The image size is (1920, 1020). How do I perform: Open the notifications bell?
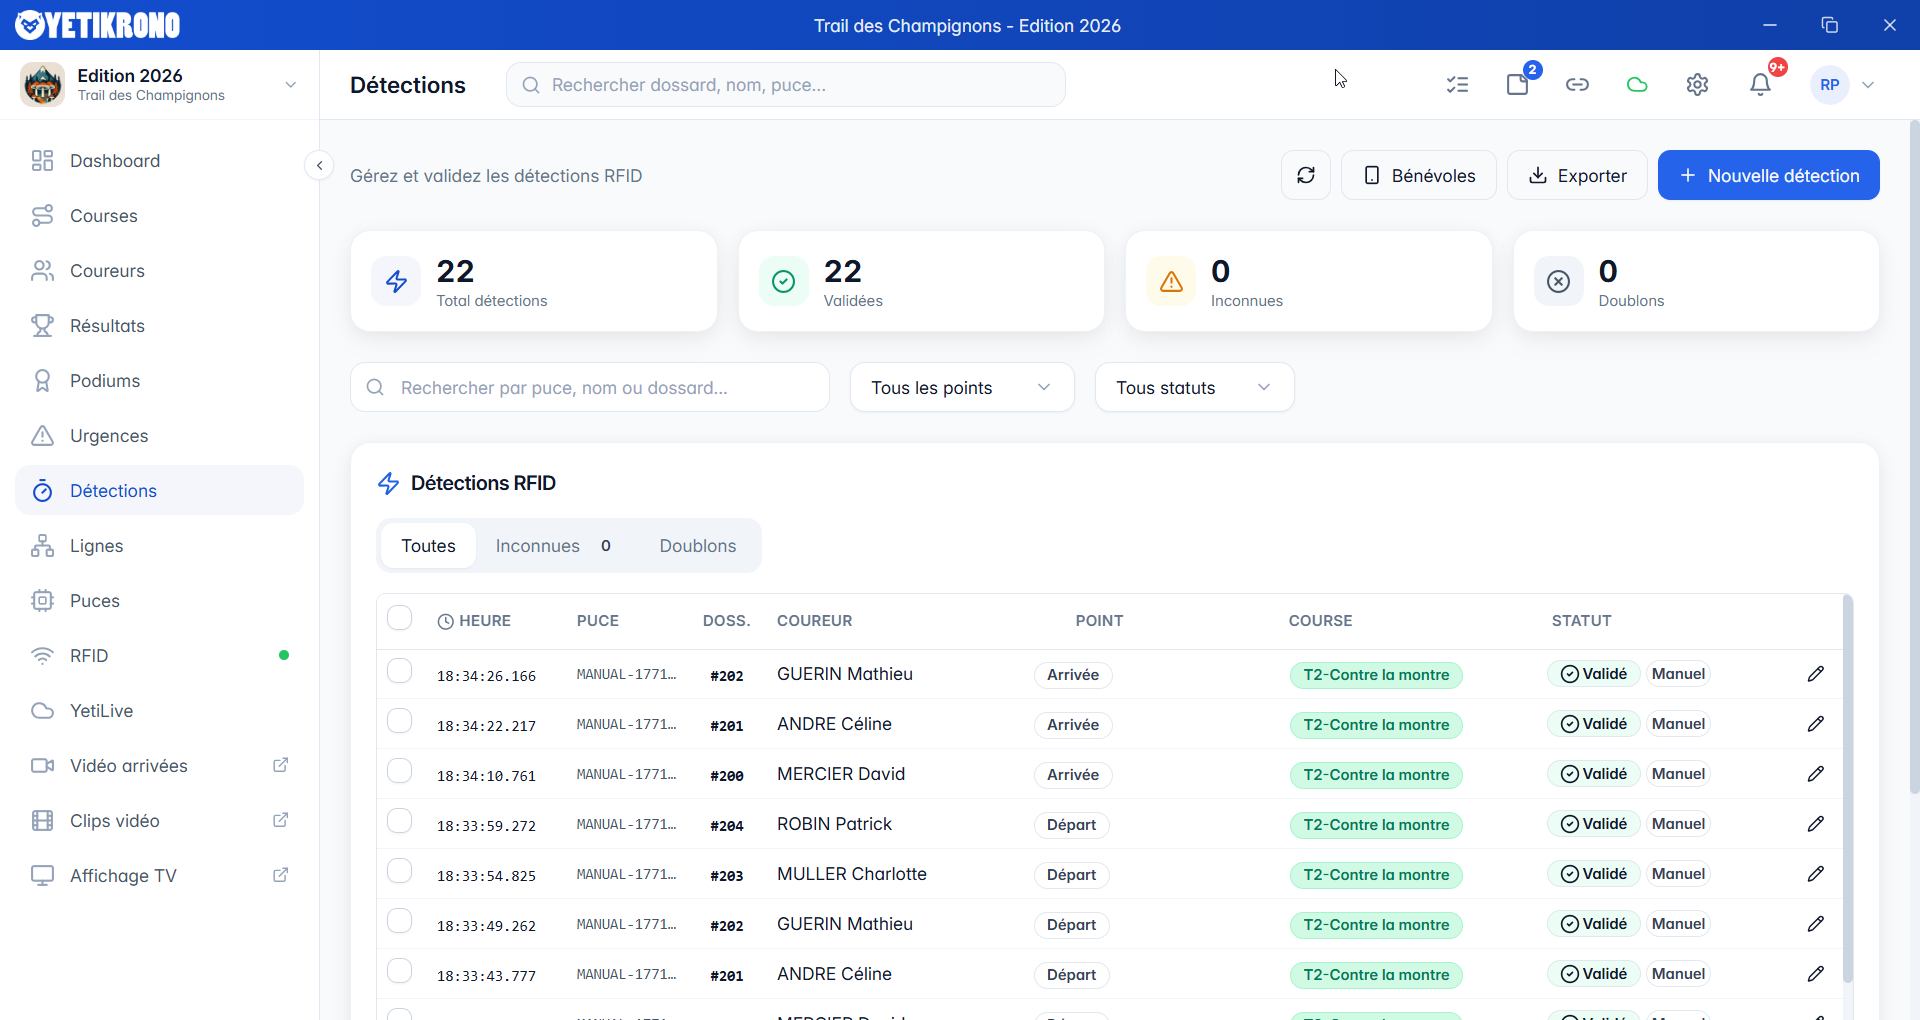click(1760, 85)
